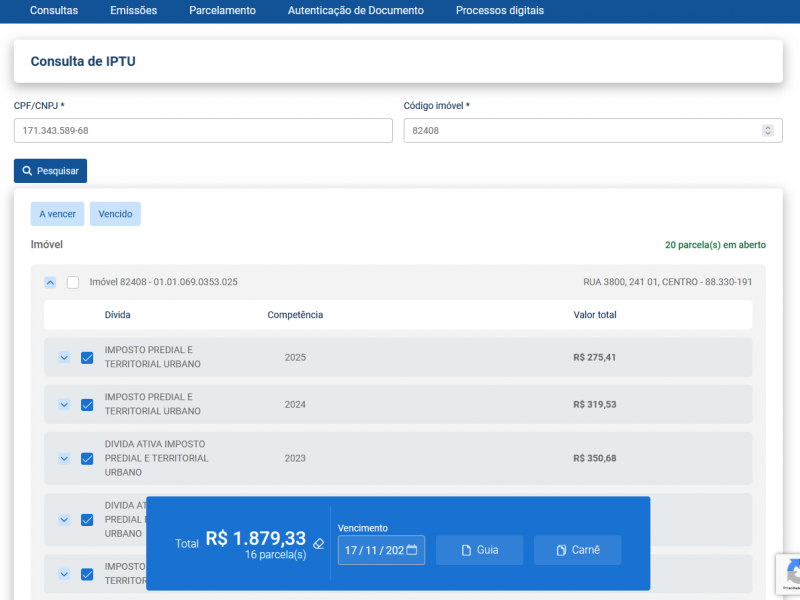Uncheck the 2024 IPTU debt checkbox

click(87, 405)
